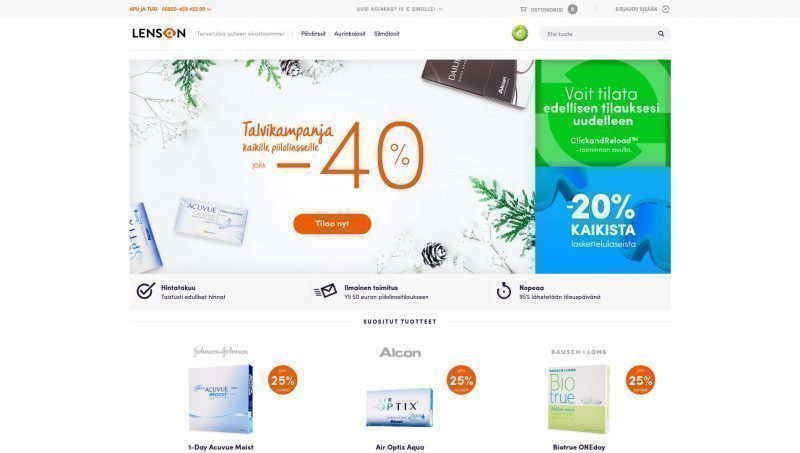Open the Silmälasit menu

coord(387,34)
